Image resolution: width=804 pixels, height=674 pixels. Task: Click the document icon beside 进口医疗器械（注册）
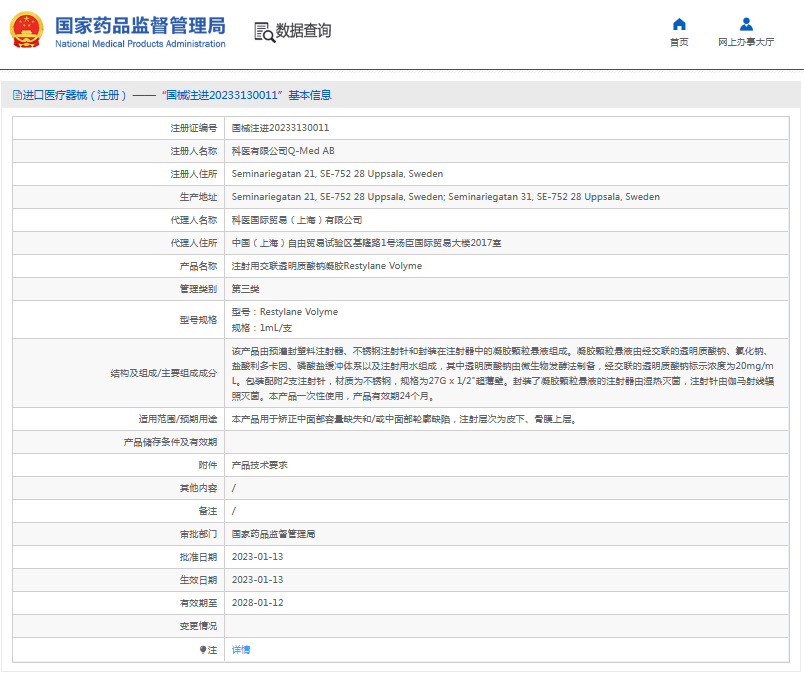[16, 94]
